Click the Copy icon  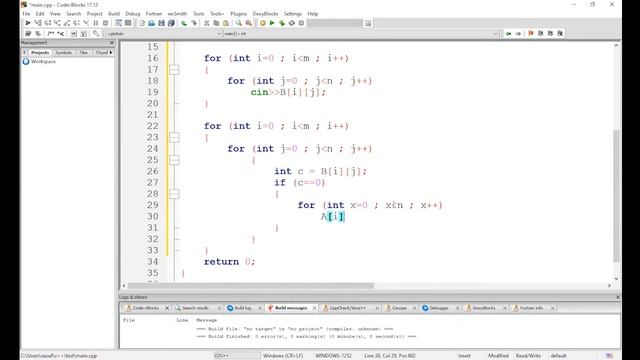pyautogui.click(x=216, y=23)
